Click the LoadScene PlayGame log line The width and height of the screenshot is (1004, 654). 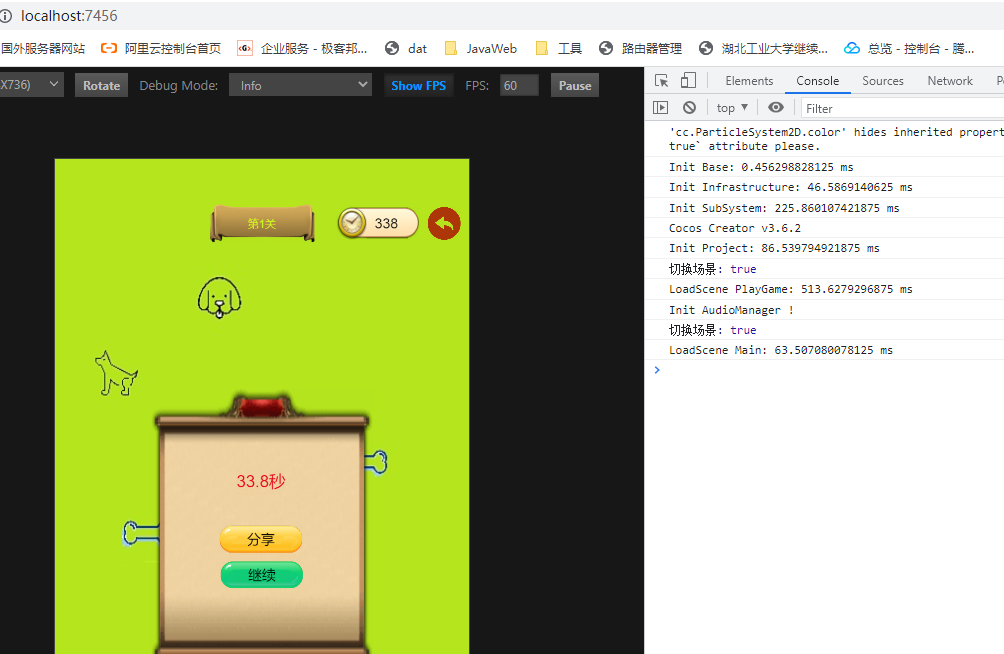[791, 289]
